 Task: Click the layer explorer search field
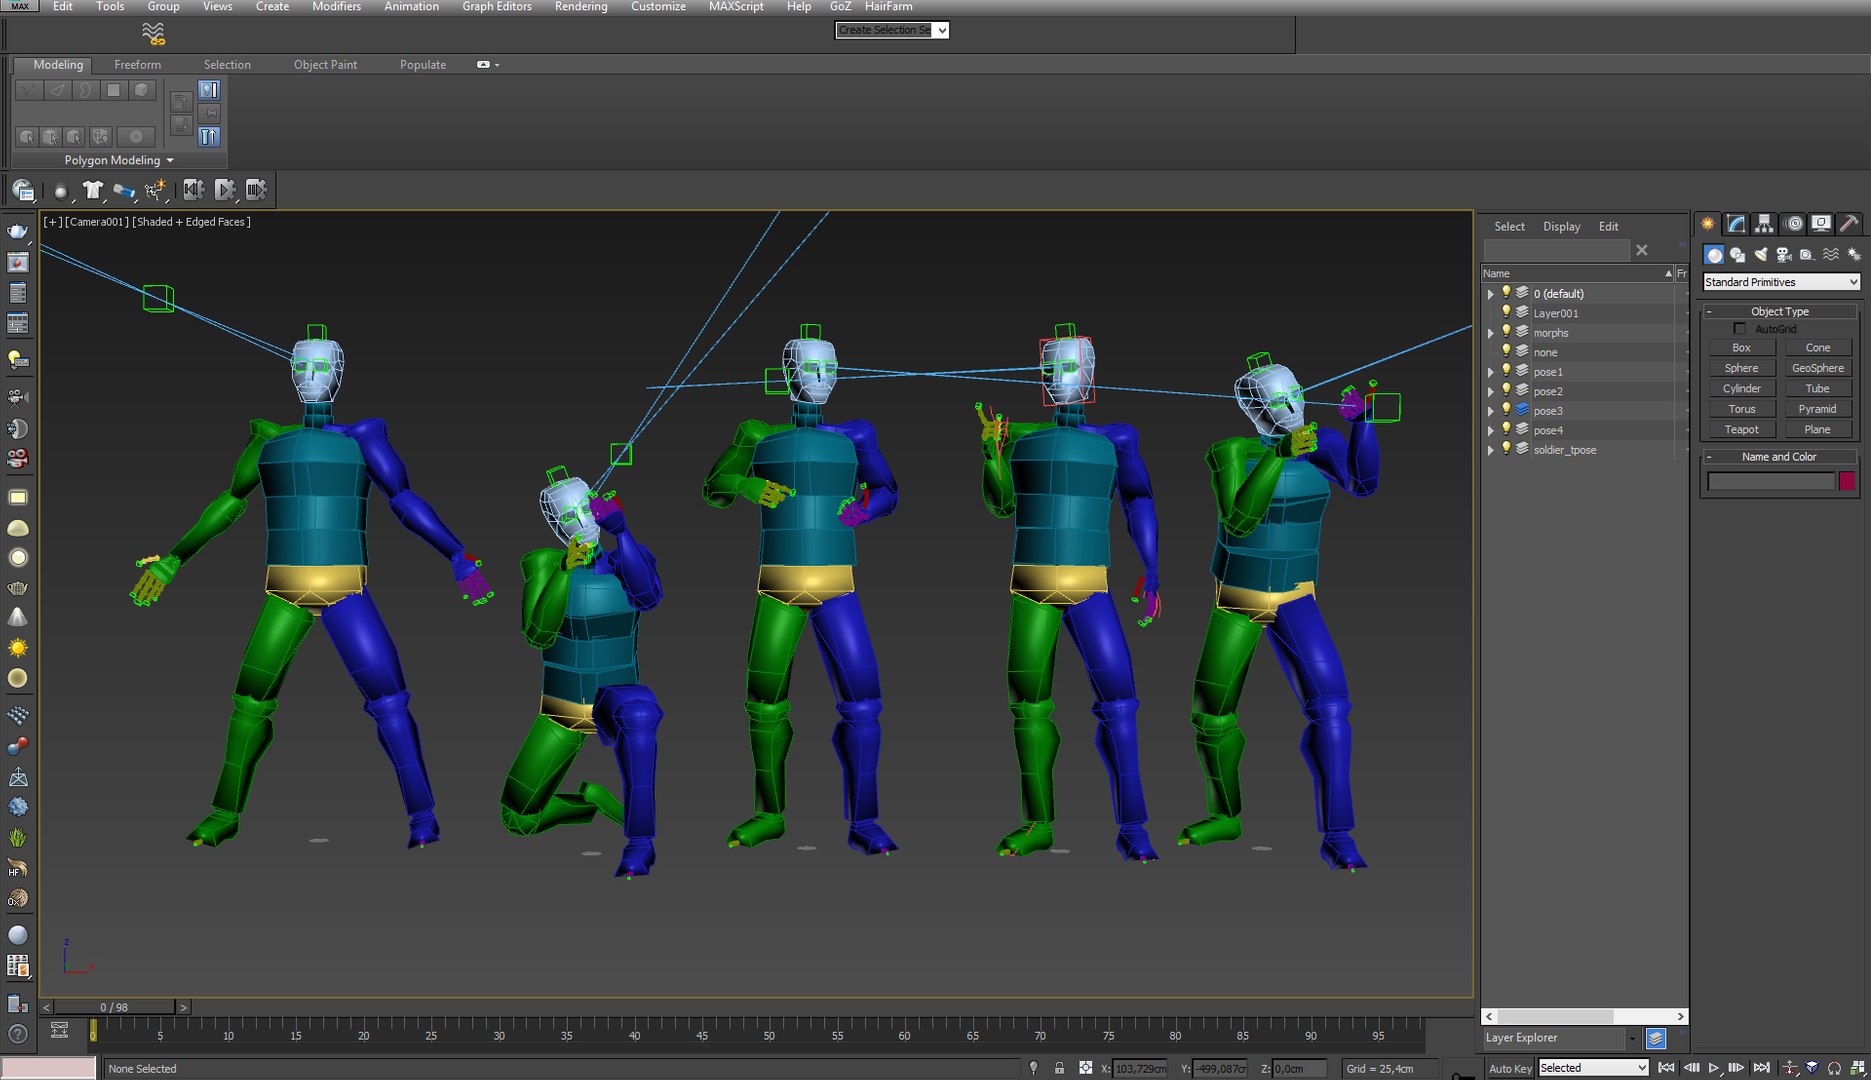(1556, 250)
